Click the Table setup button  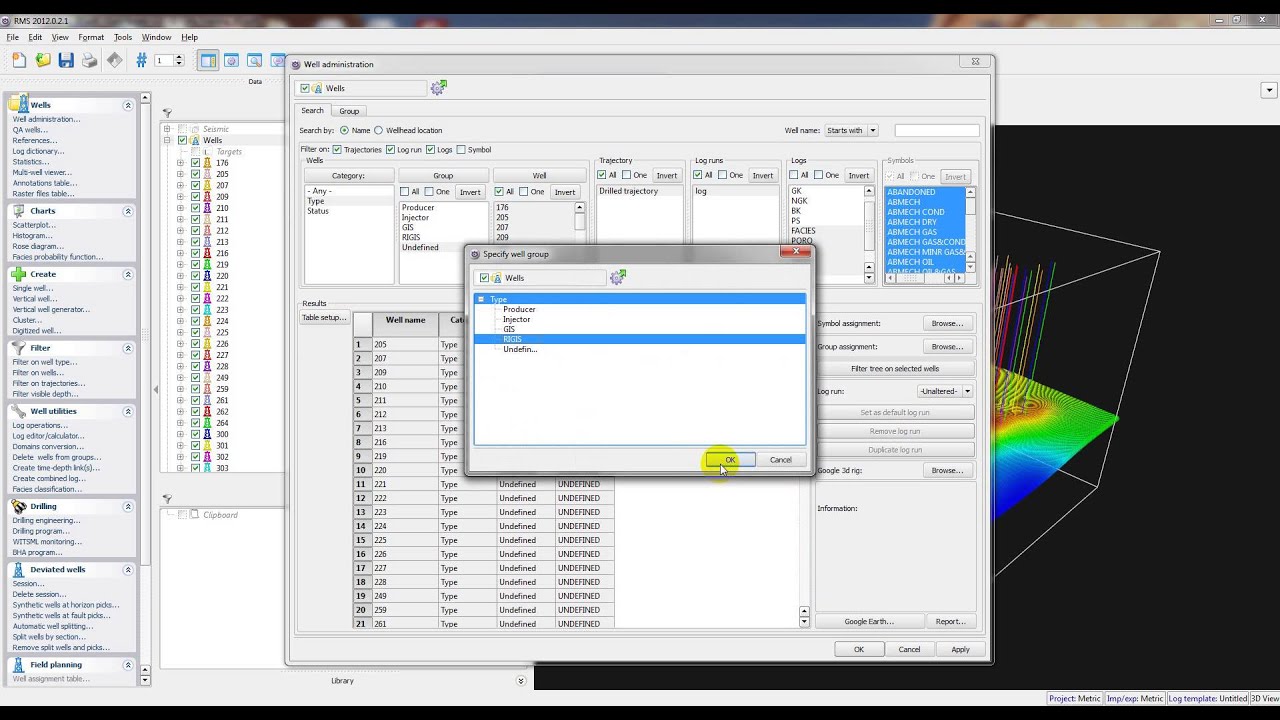pos(324,317)
